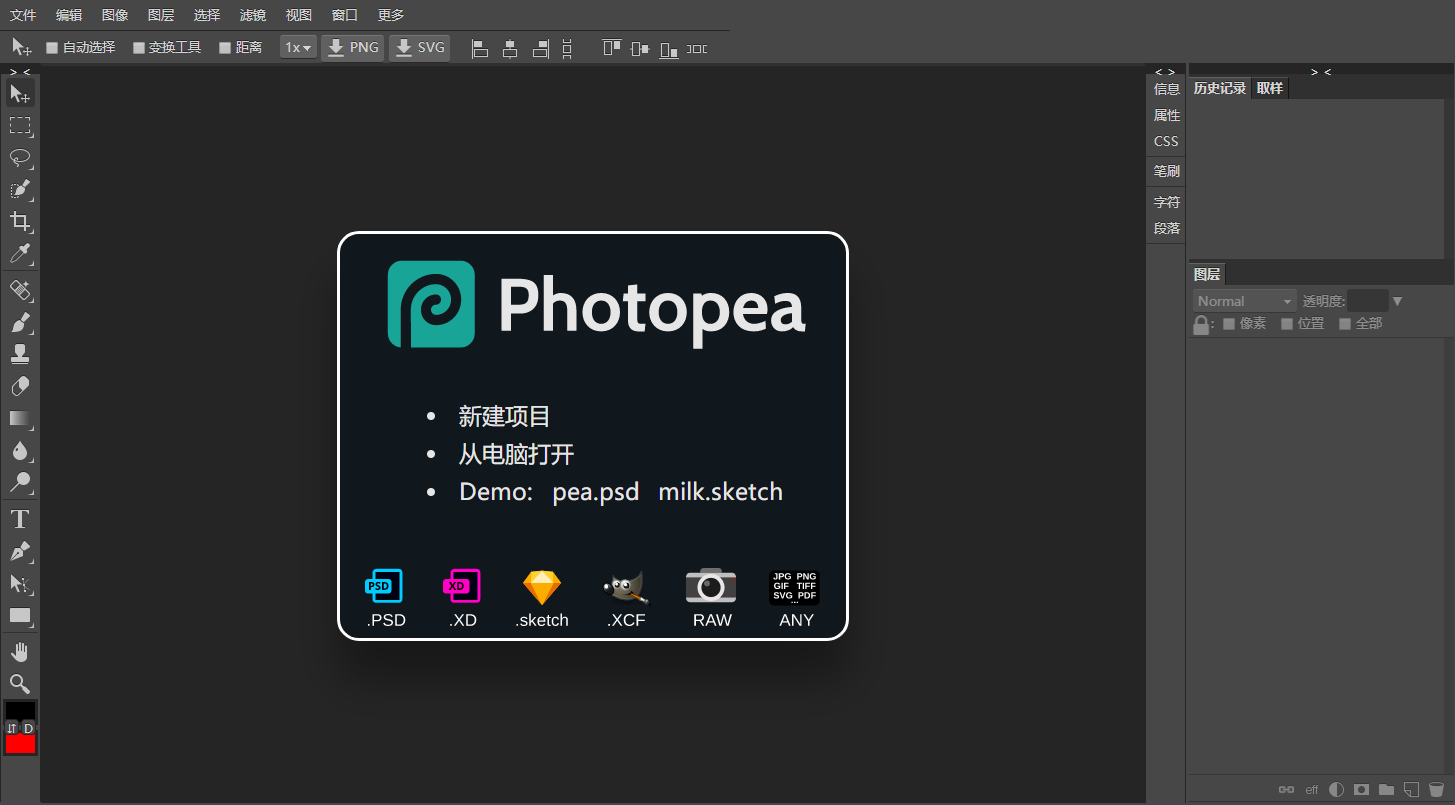Viewport: 1455px width, 805px height.
Task: Open the 更多 menu
Action: pyautogui.click(x=391, y=15)
